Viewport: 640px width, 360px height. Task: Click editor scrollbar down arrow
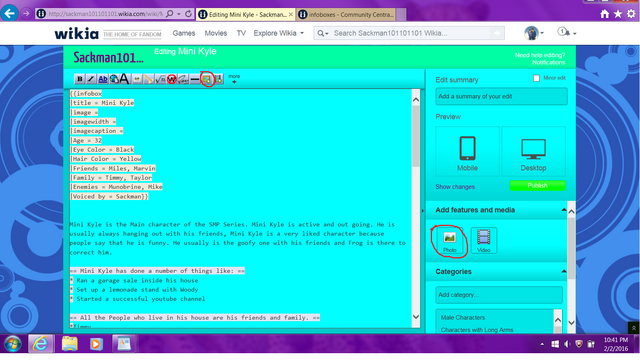(416, 317)
